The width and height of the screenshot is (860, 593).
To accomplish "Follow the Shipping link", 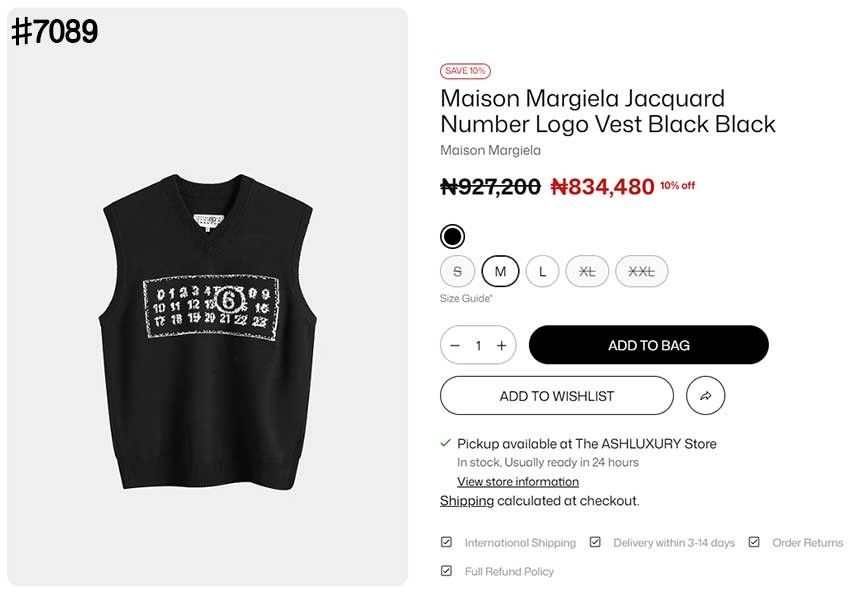I will click(x=467, y=501).
